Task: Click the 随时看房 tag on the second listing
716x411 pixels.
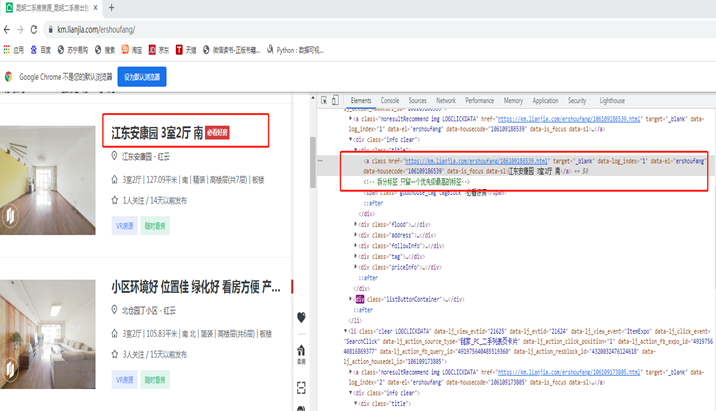Action: [x=155, y=380]
